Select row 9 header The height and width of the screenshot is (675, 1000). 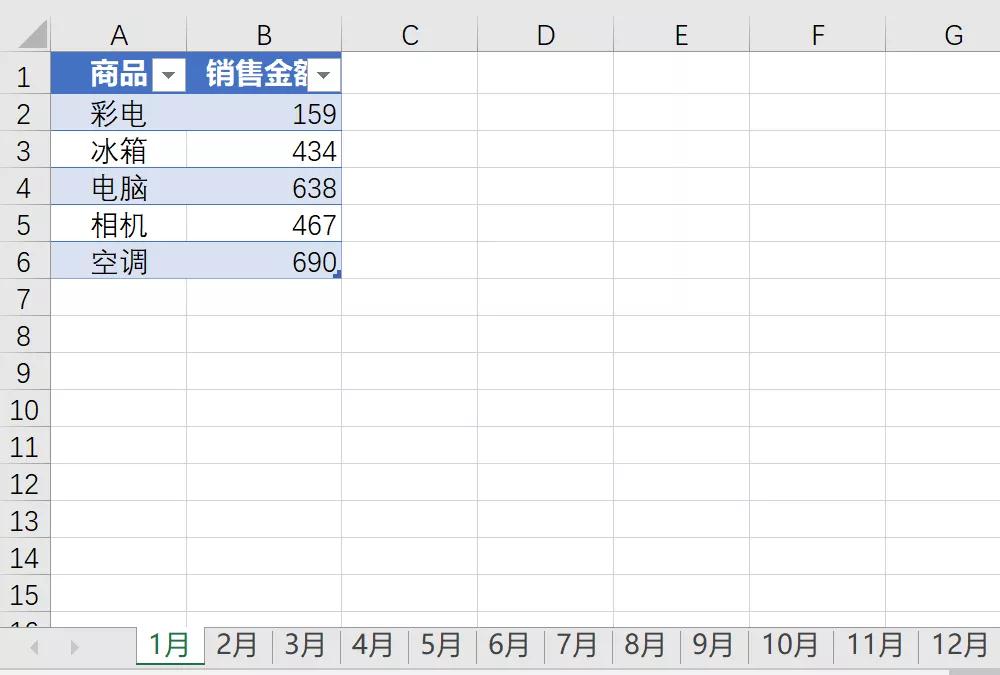click(24, 373)
